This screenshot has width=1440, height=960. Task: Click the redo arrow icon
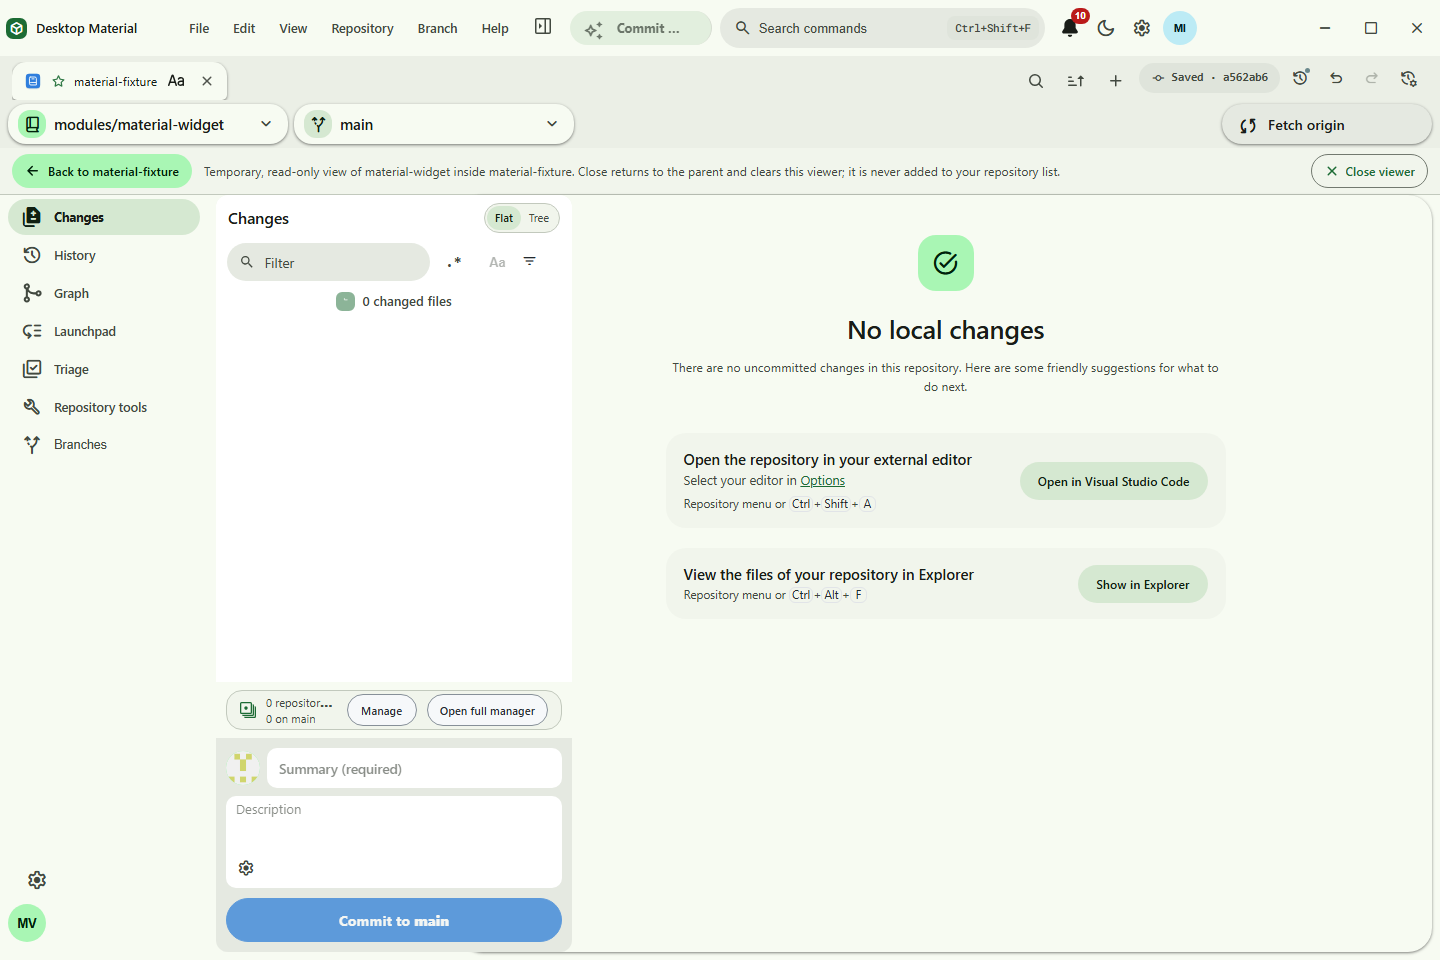pos(1372,77)
